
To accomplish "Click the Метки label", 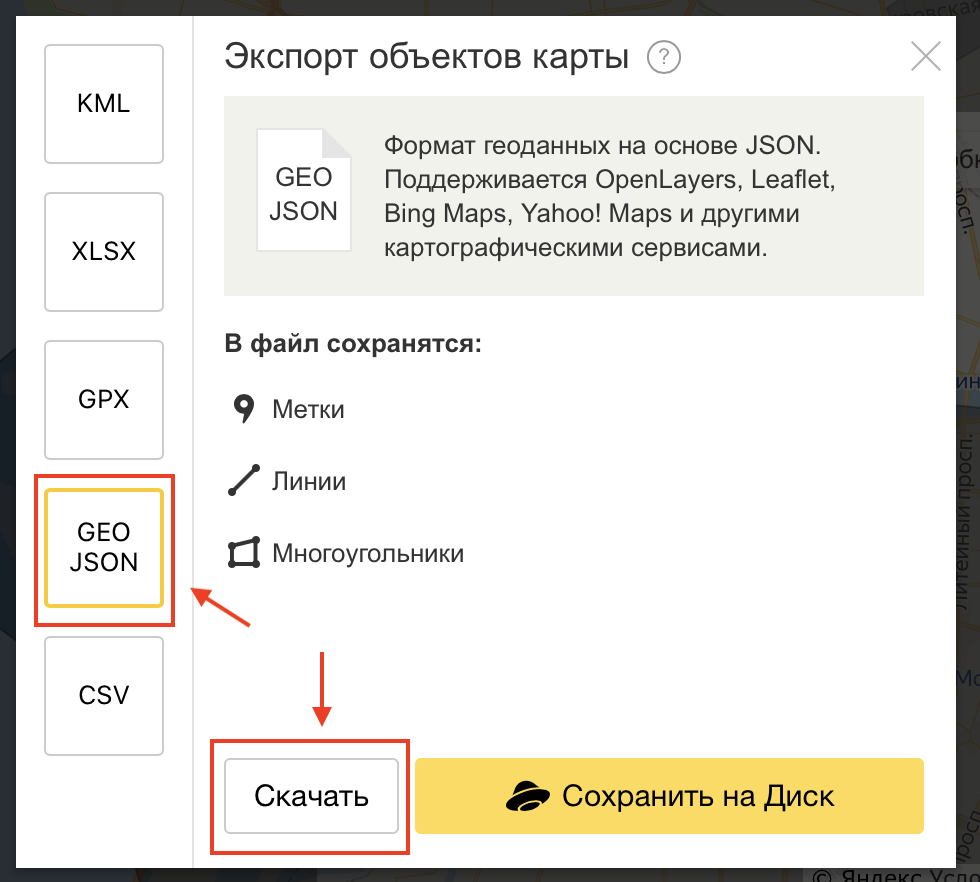I will pos(308,409).
